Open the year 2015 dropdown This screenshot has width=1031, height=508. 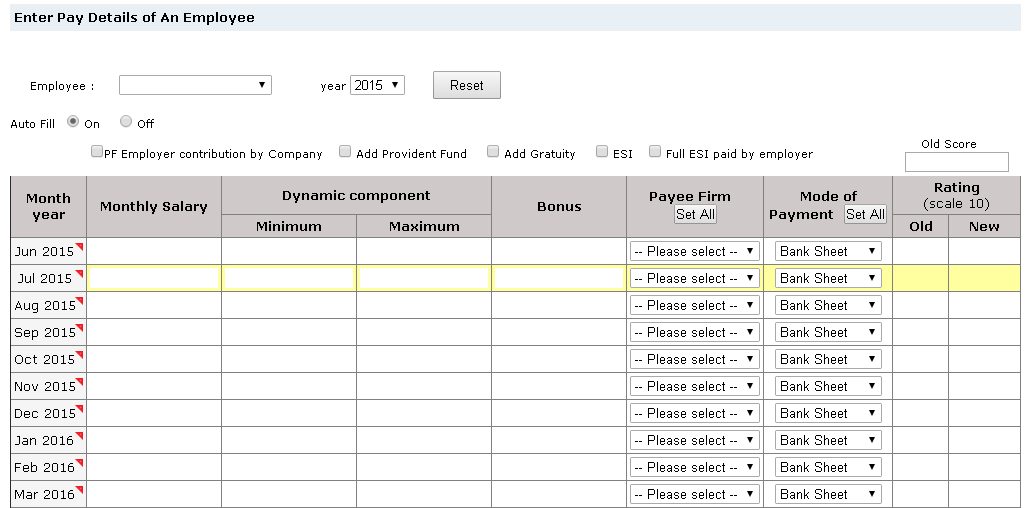(377, 86)
